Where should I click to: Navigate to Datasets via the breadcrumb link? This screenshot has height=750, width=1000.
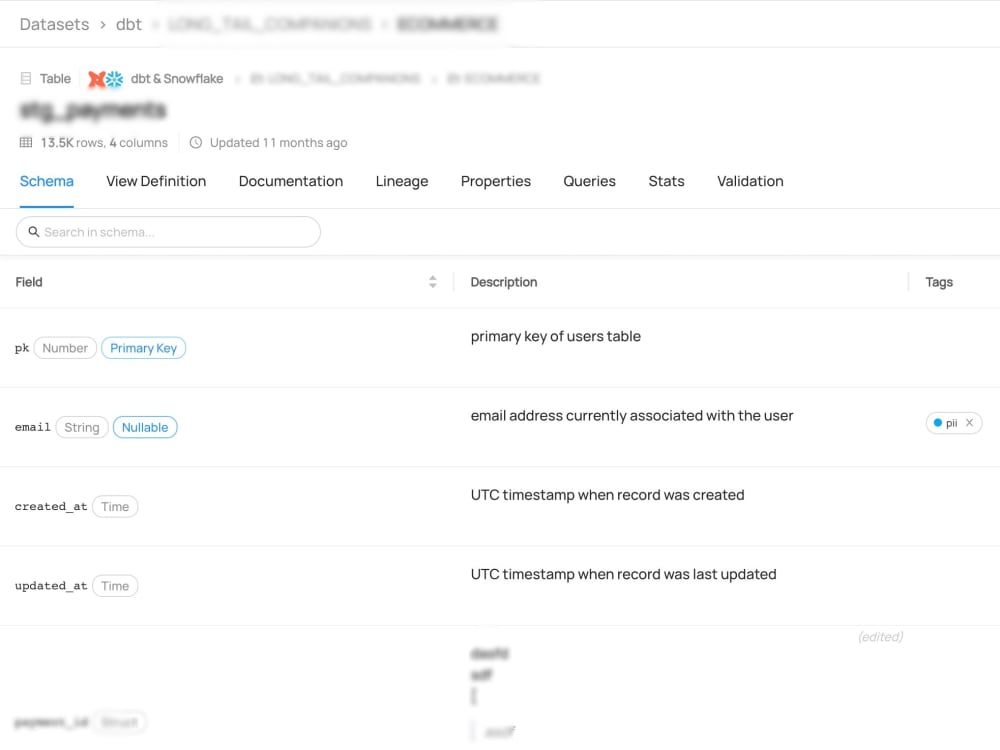click(54, 24)
